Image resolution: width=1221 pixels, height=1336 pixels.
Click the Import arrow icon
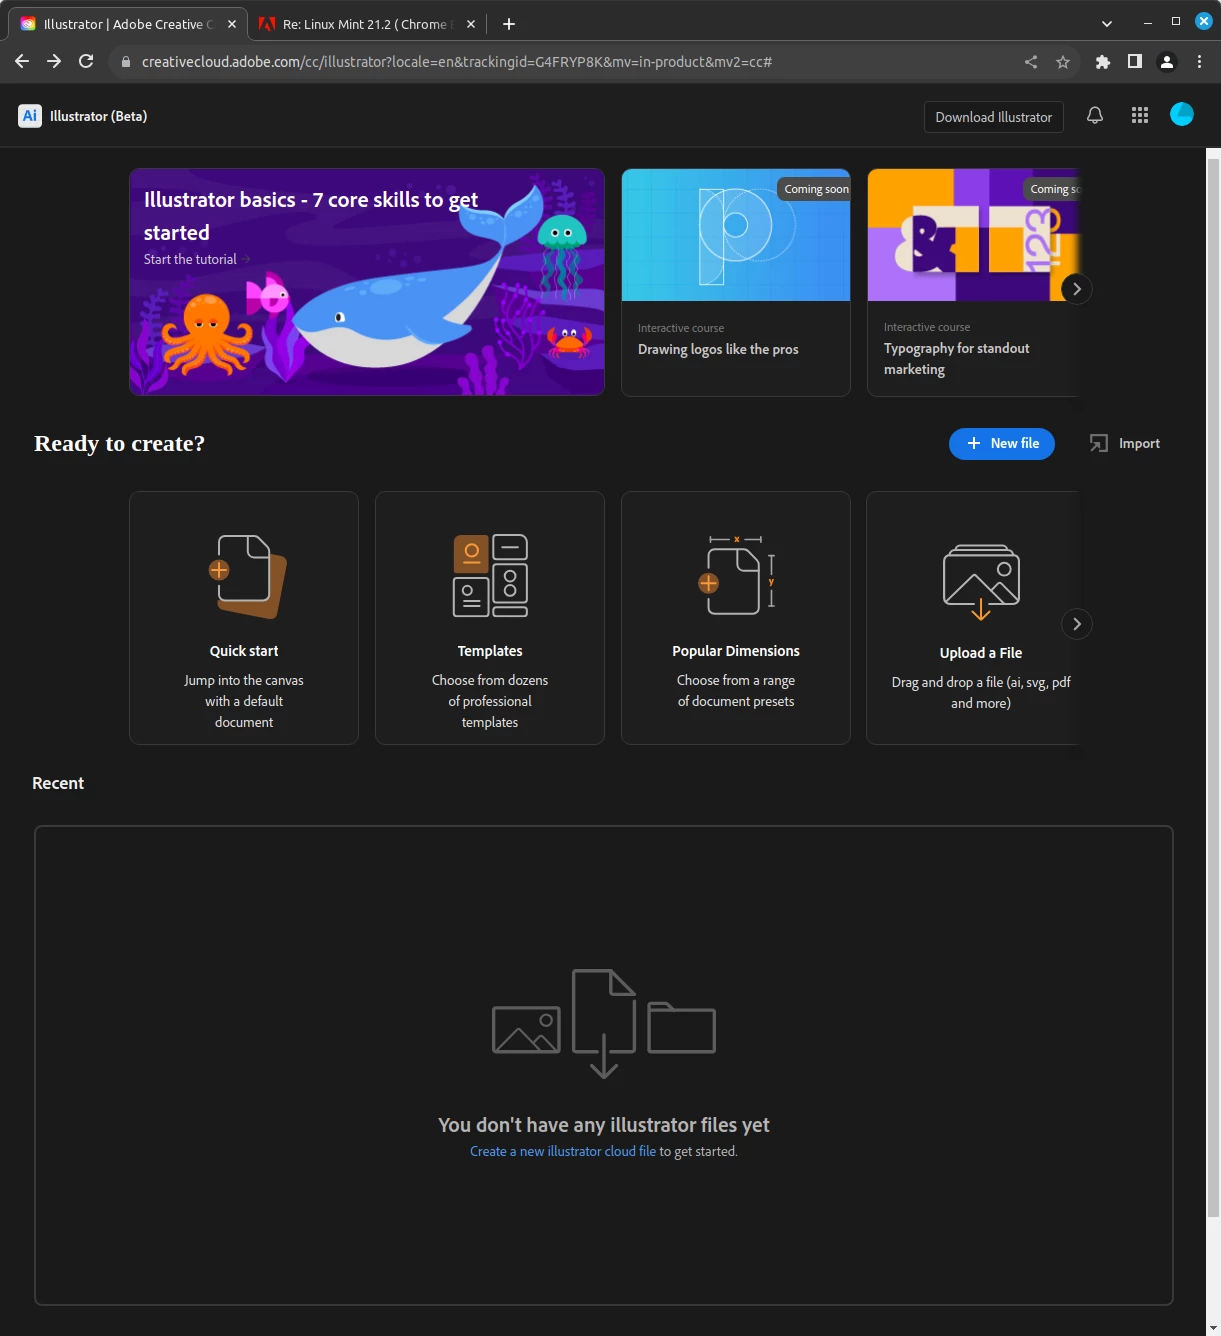pyautogui.click(x=1099, y=443)
